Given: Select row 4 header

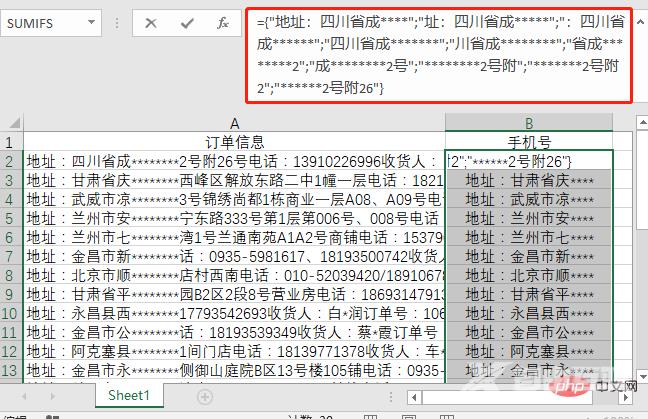Looking at the screenshot, I should coord(12,199).
